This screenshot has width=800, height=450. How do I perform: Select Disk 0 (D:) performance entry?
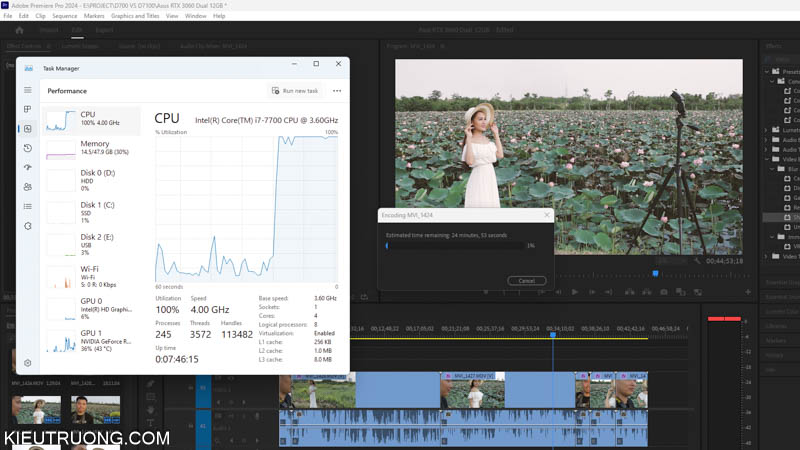[x=91, y=180]
